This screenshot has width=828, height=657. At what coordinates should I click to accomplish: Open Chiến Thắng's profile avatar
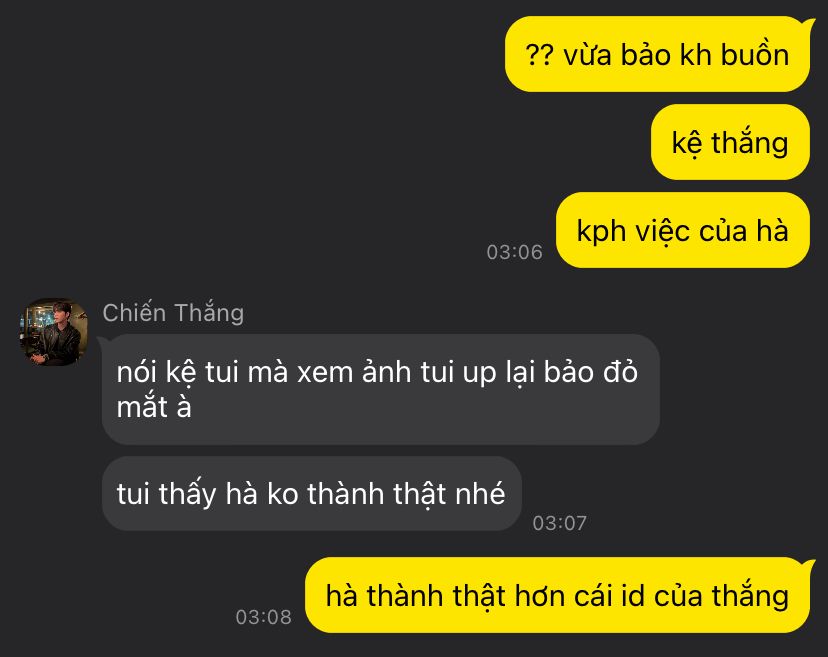tap(53, 332)
